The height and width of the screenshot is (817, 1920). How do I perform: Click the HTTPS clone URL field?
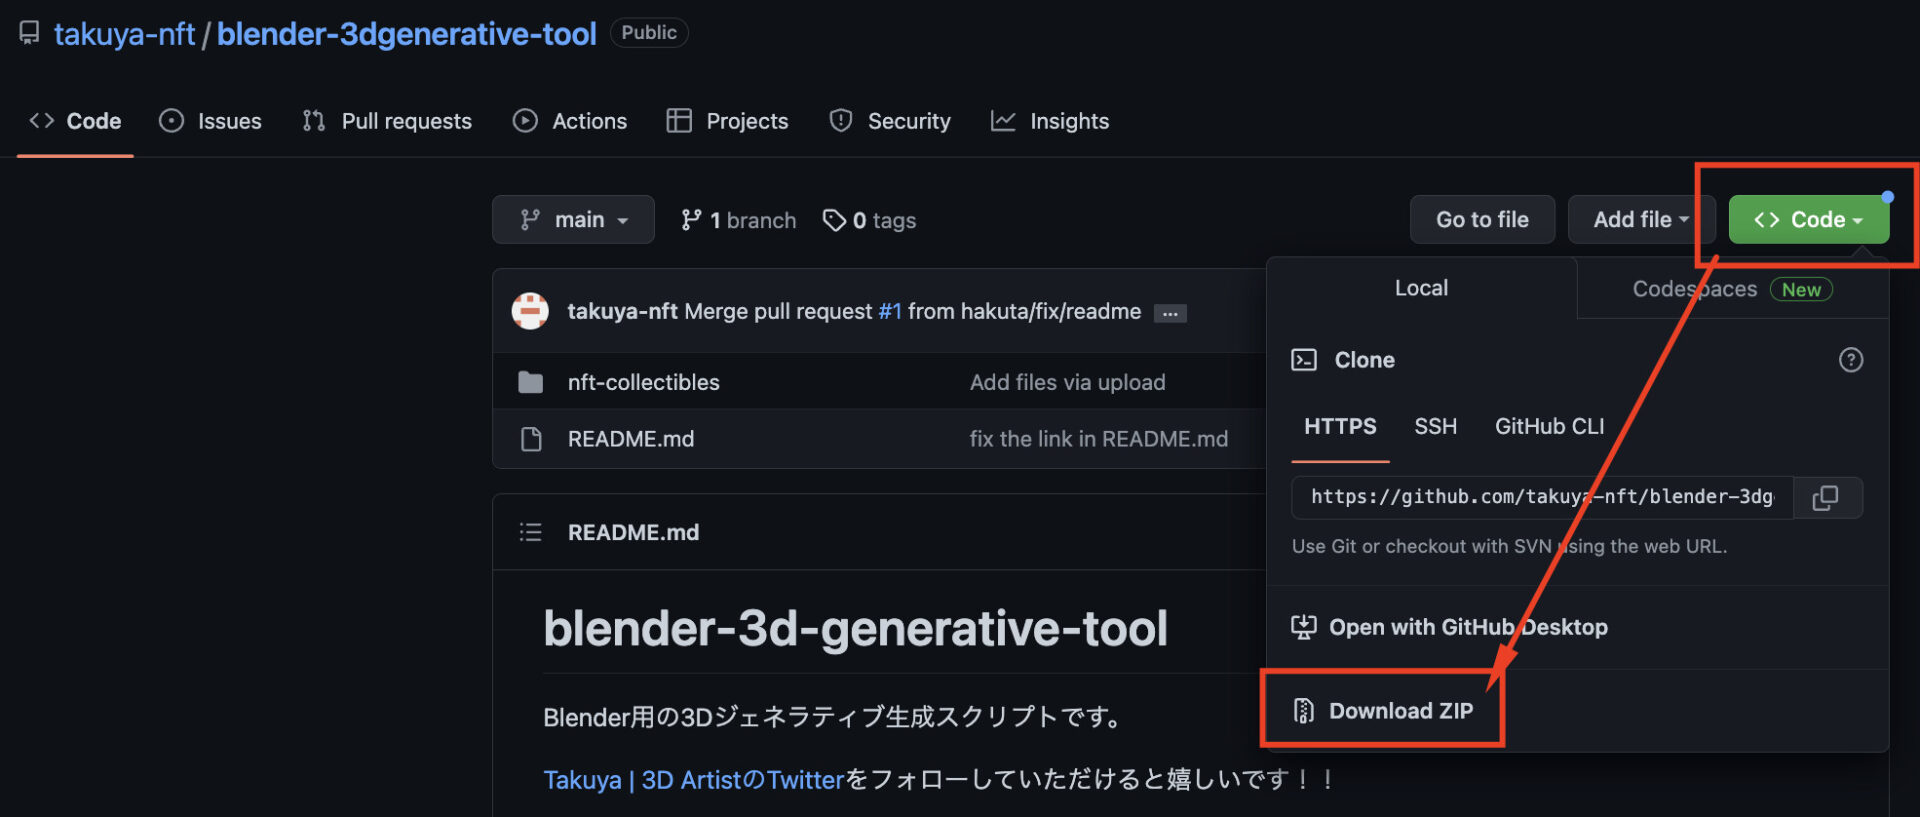click(1541, 498)
